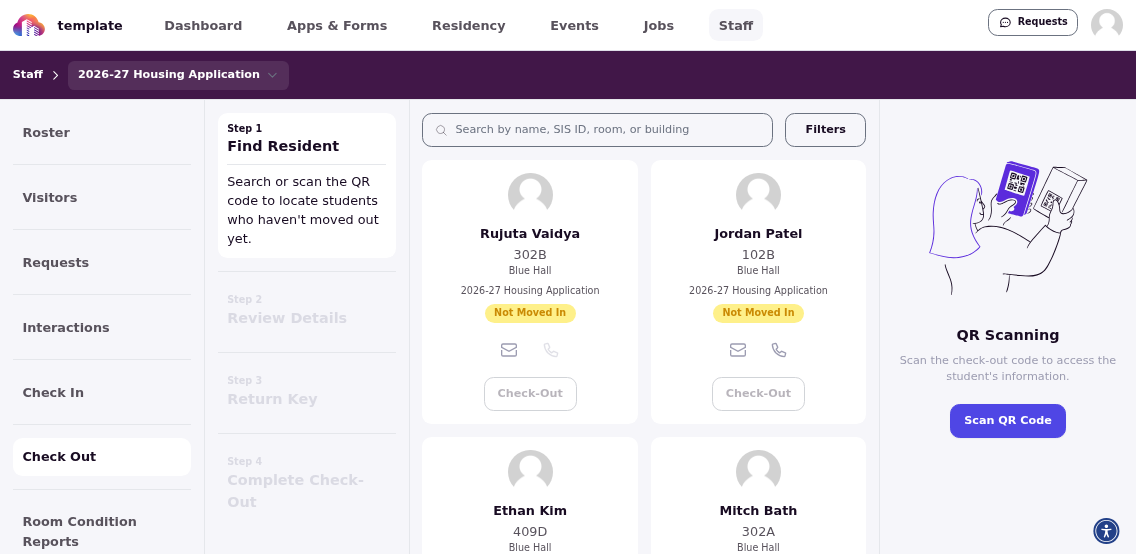Click Check-Out for Rujuta Vaidya

(530, 394)
